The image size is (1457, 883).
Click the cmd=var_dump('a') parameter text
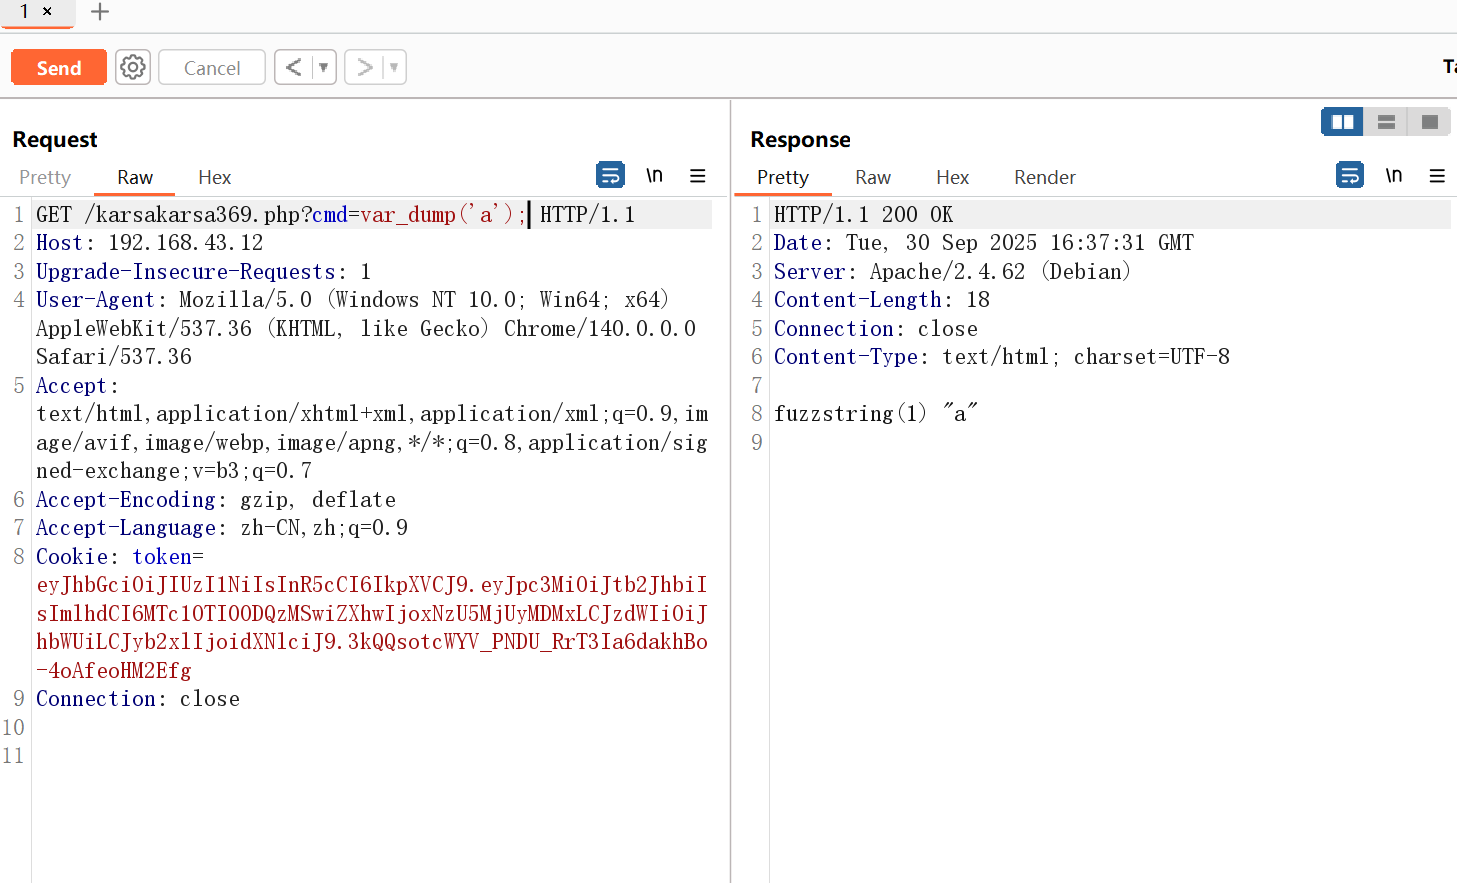point(419,214)
